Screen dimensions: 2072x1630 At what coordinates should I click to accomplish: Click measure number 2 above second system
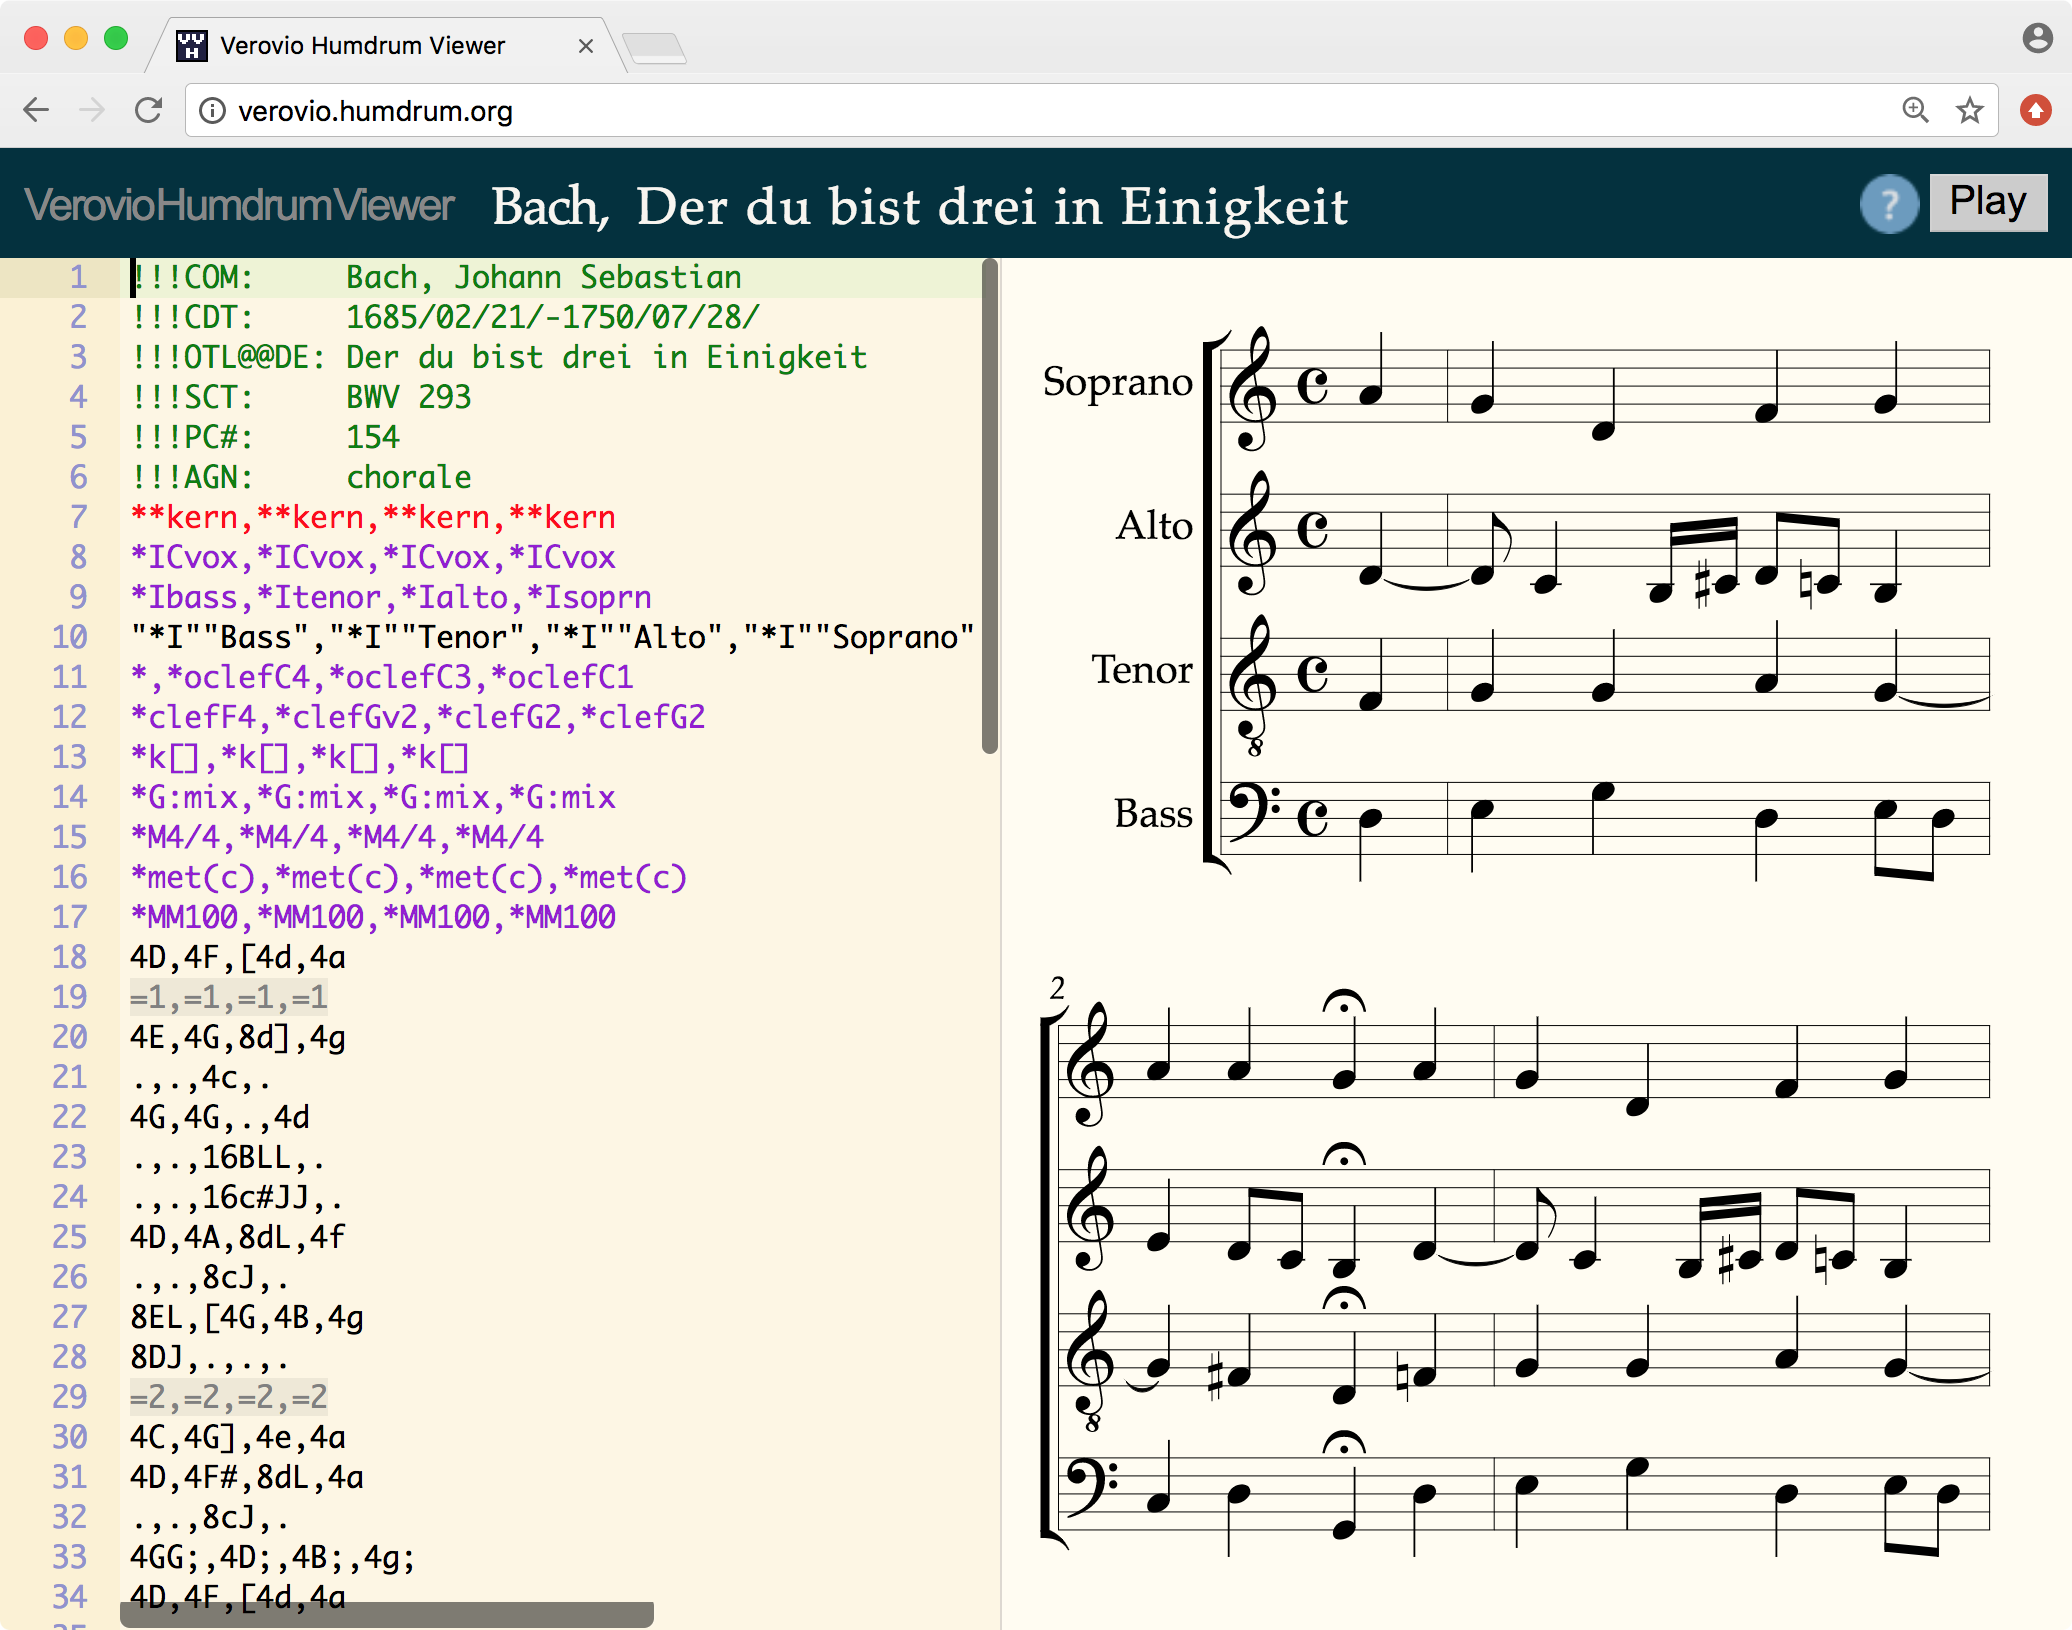point(1057,988)
